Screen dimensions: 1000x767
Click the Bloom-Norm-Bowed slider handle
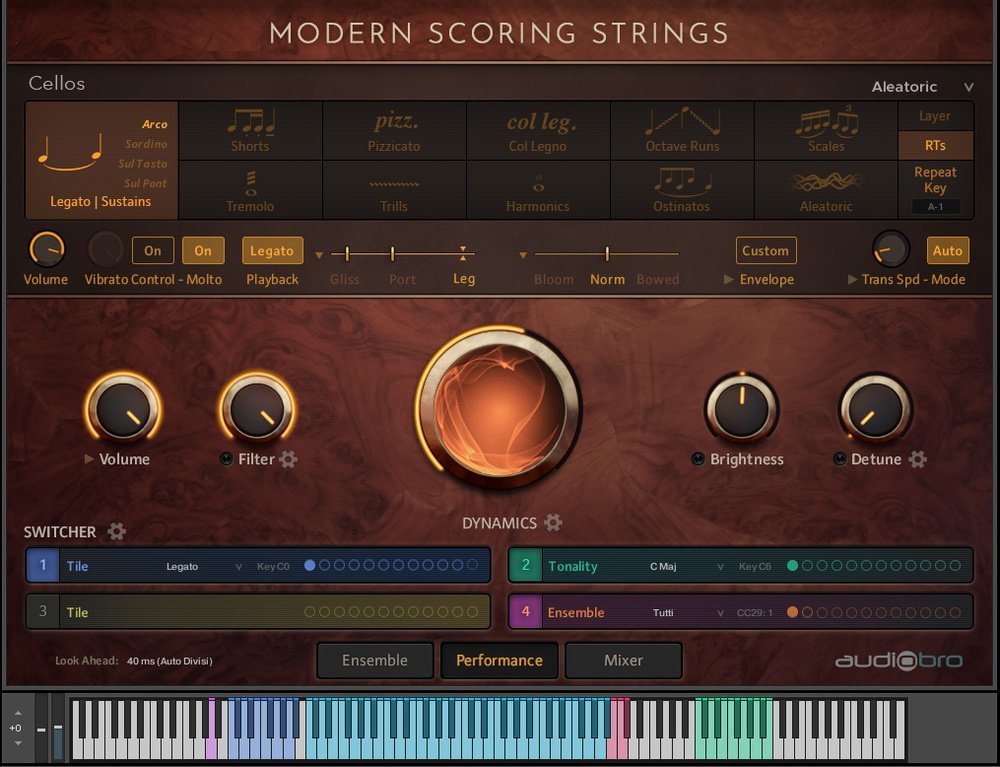click(x=607, y=254)
